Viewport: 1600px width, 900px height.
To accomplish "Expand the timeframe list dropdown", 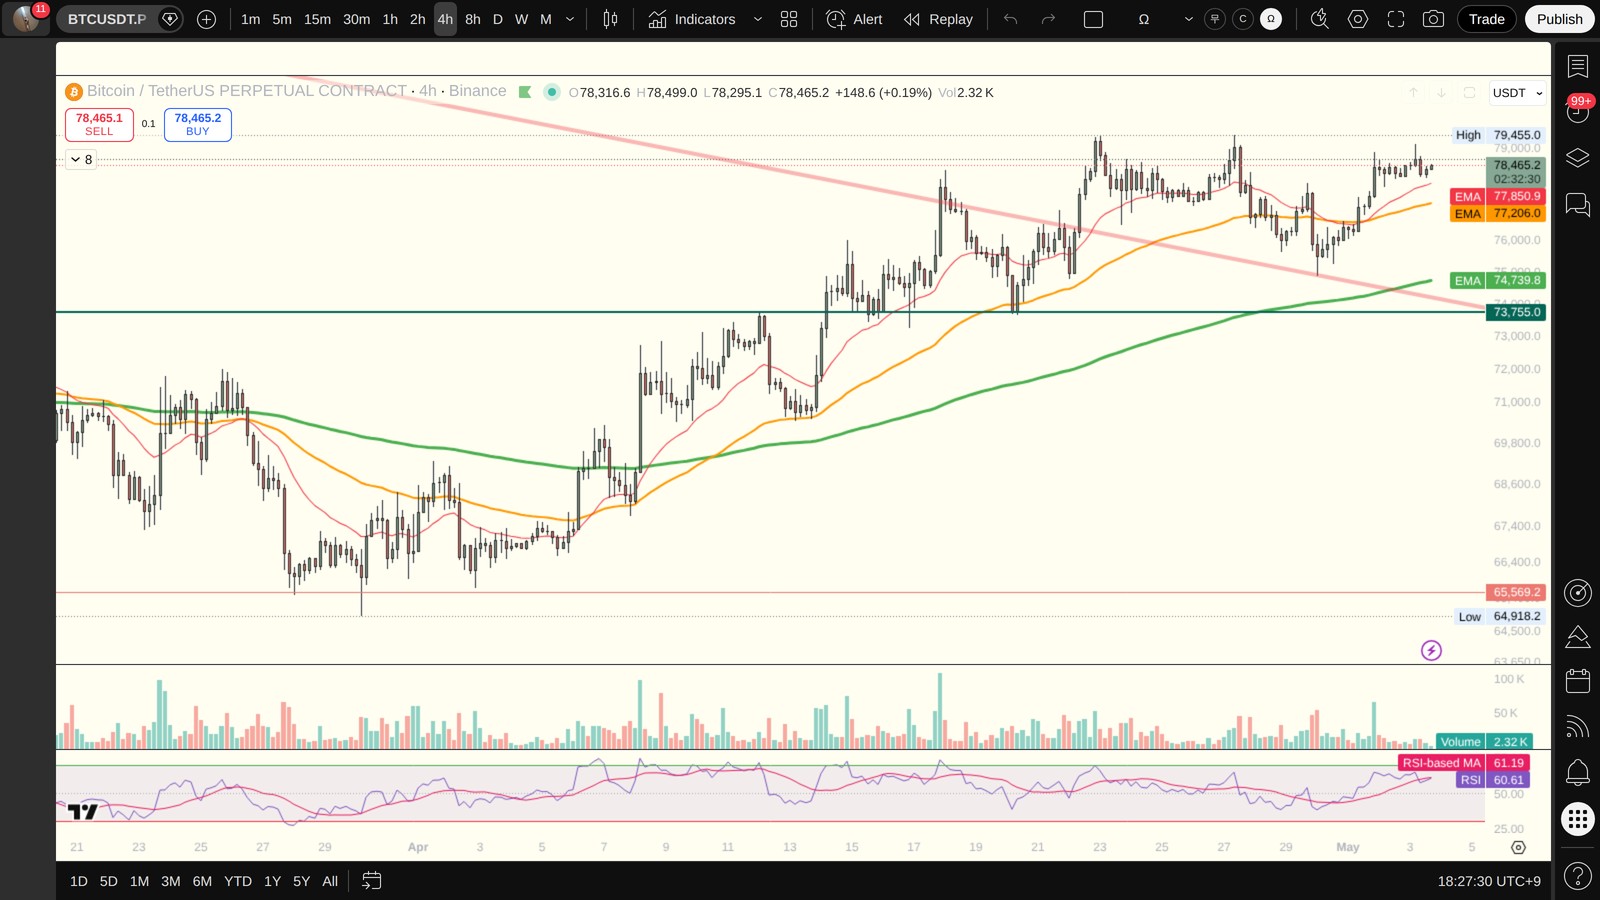I will (570, 19).
